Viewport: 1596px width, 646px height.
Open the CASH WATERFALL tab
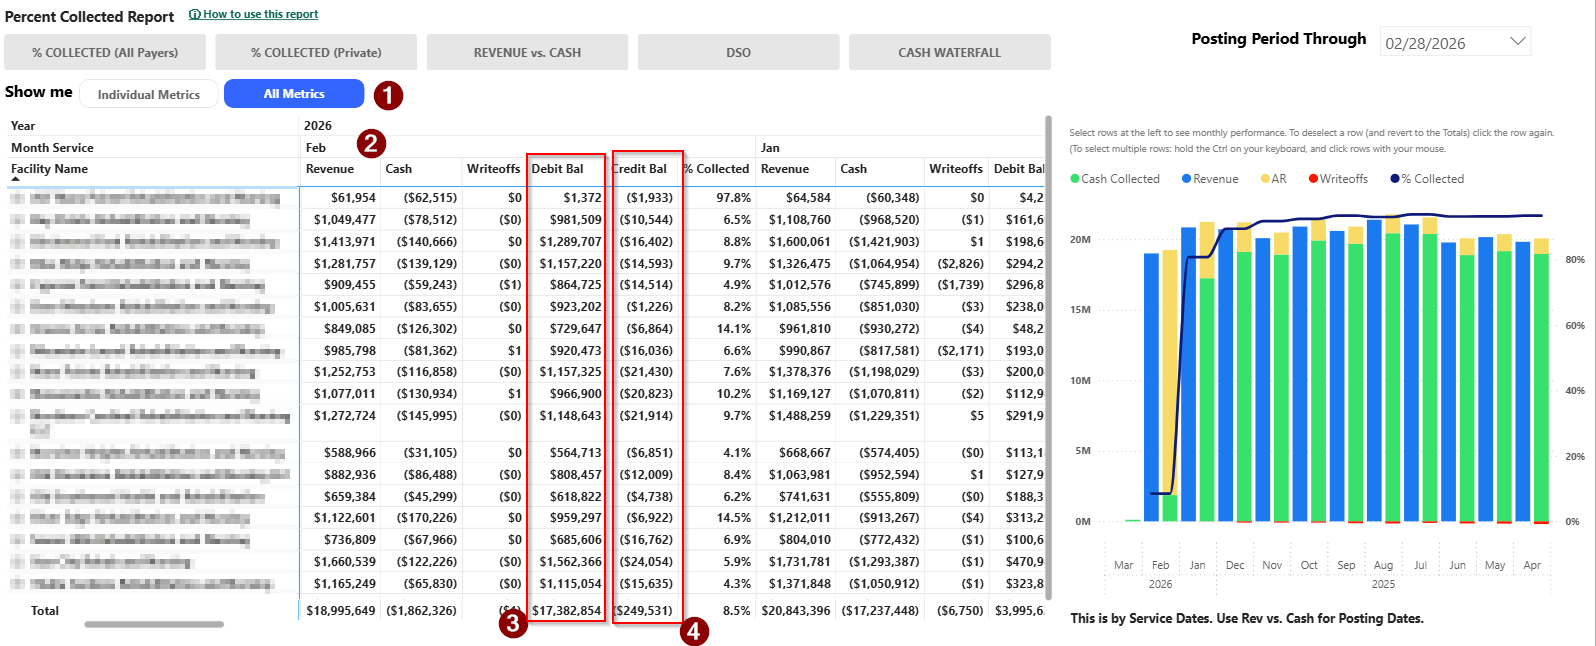949,52
